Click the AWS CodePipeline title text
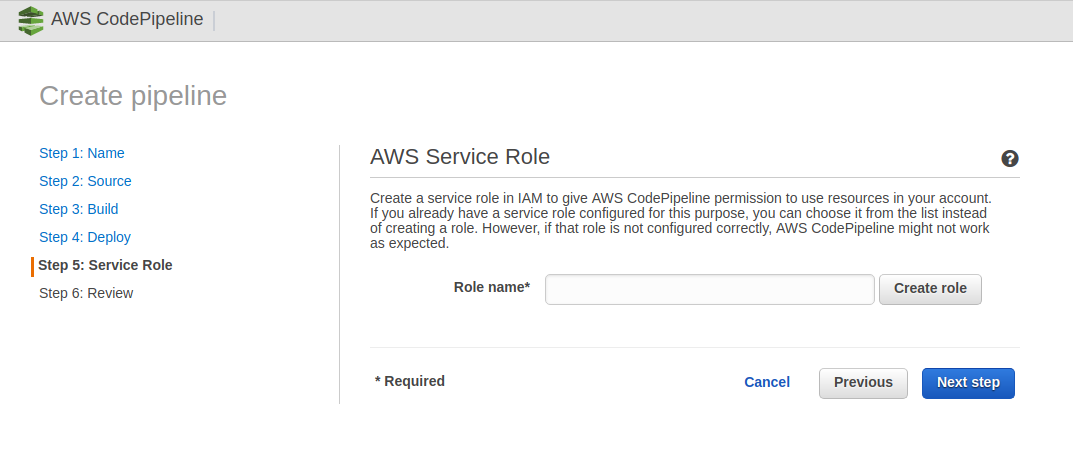 127,20
